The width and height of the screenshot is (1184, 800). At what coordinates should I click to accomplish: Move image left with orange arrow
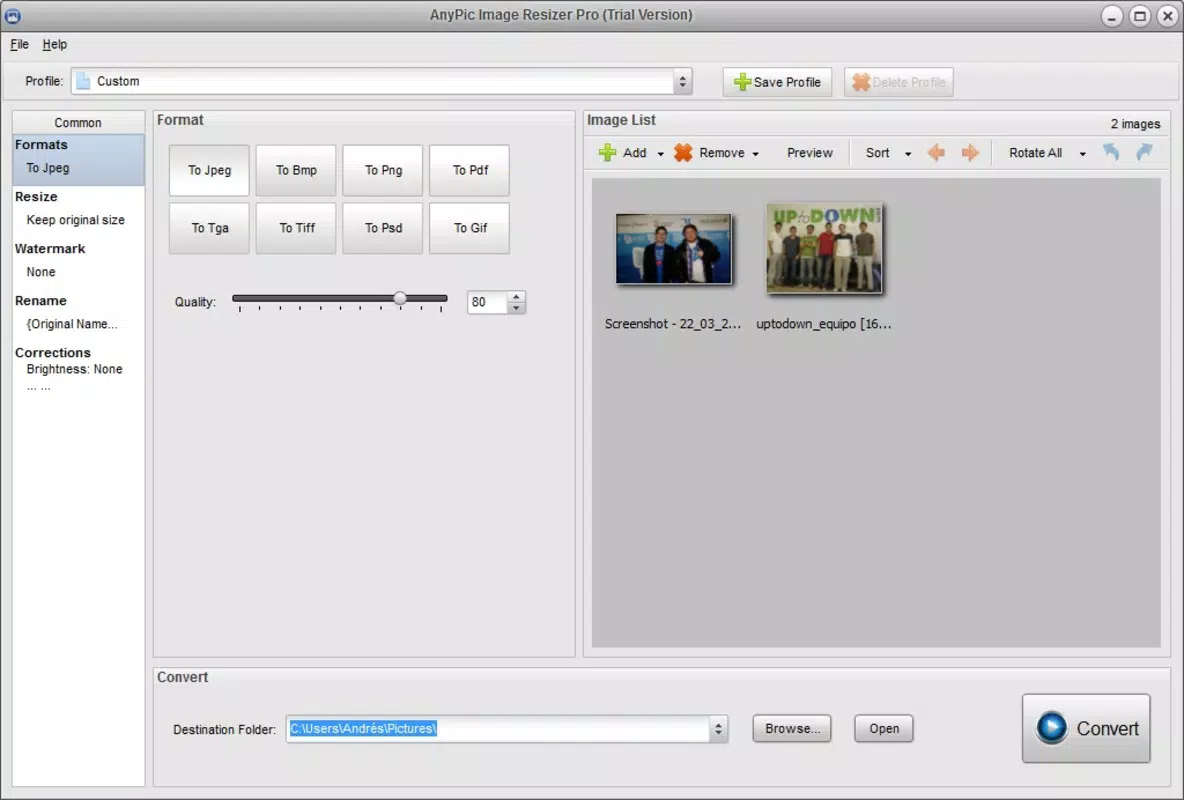tap(936, 153)
